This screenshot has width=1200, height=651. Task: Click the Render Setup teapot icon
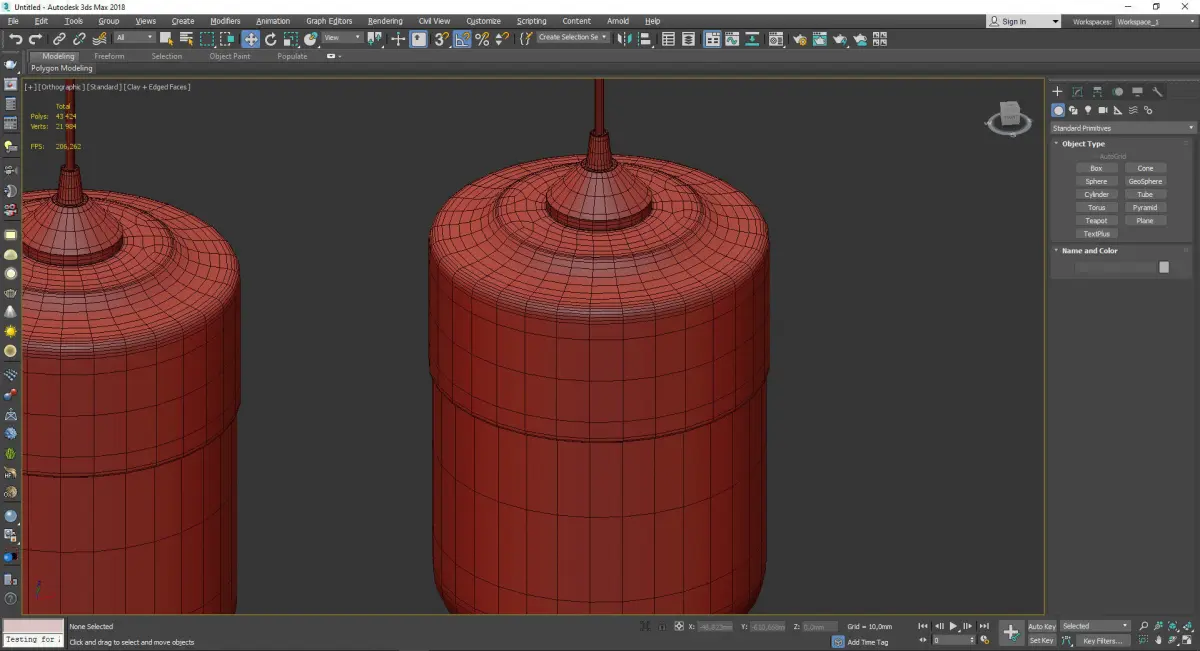800,39
